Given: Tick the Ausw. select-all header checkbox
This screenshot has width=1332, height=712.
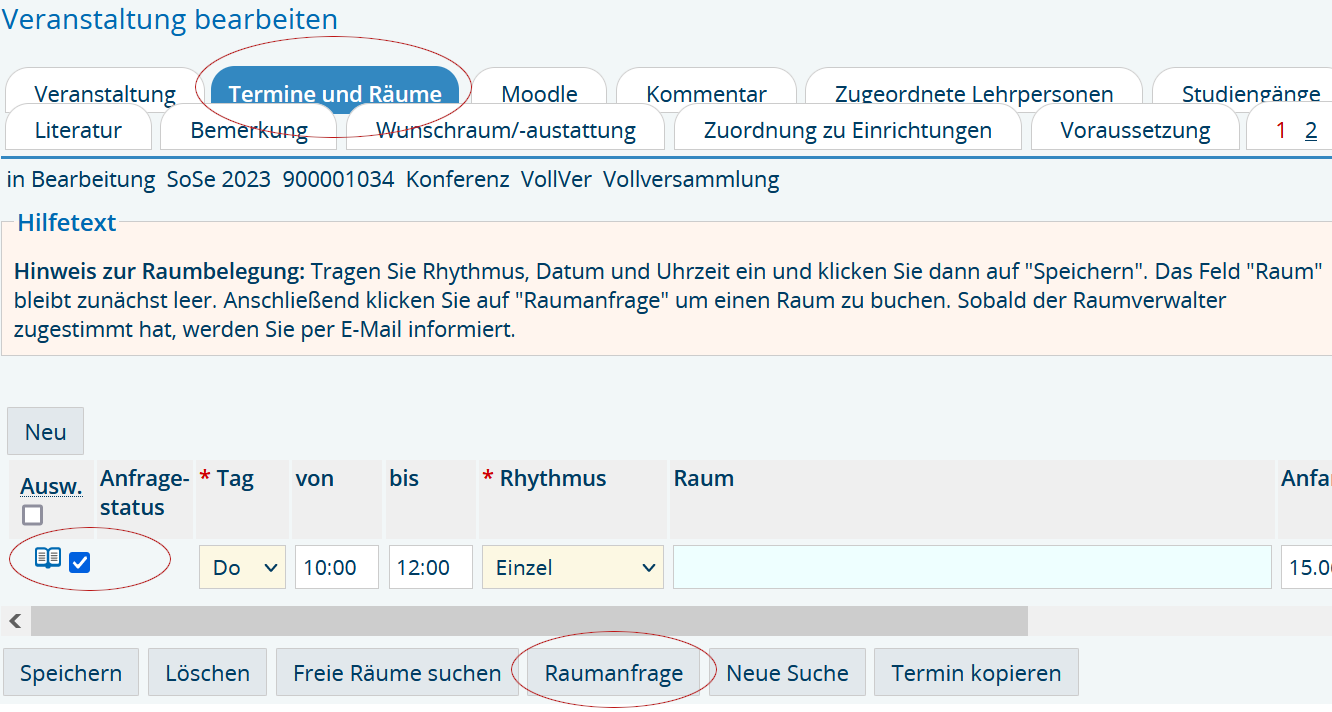Looking at the screenshot, I should 33,515.
